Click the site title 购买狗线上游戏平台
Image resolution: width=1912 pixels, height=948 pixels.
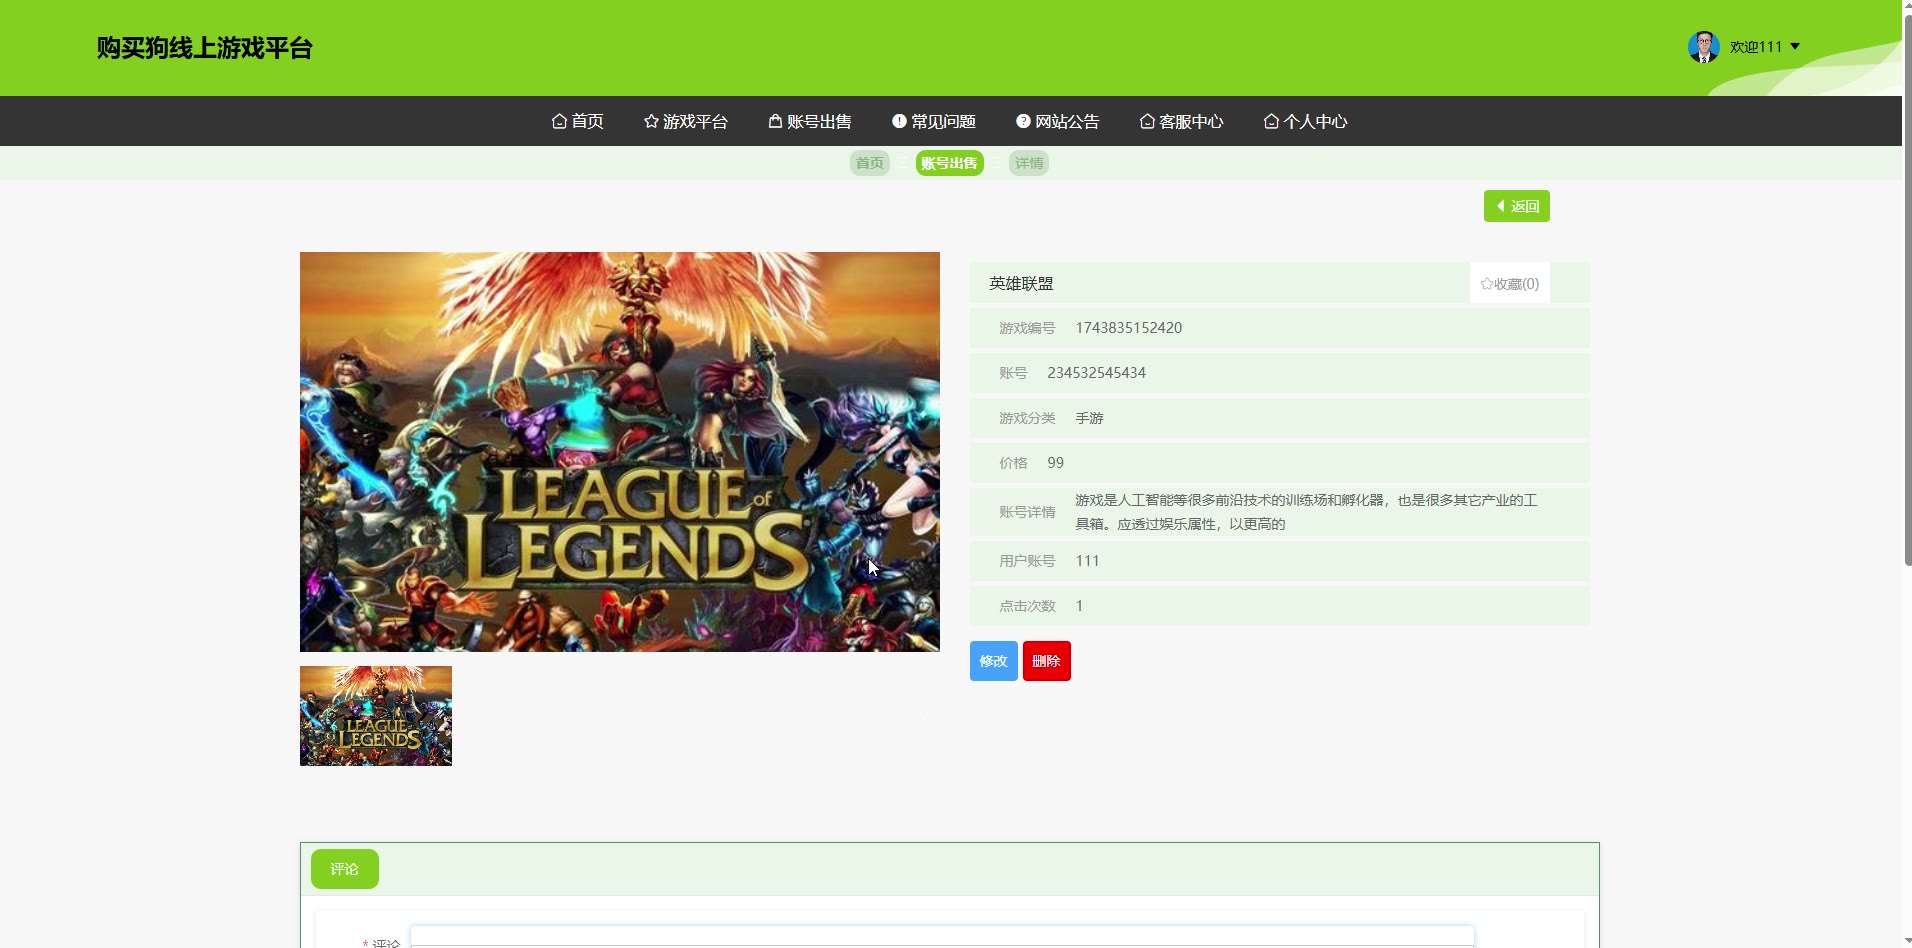pyautogui.click(x=205, y=48)
